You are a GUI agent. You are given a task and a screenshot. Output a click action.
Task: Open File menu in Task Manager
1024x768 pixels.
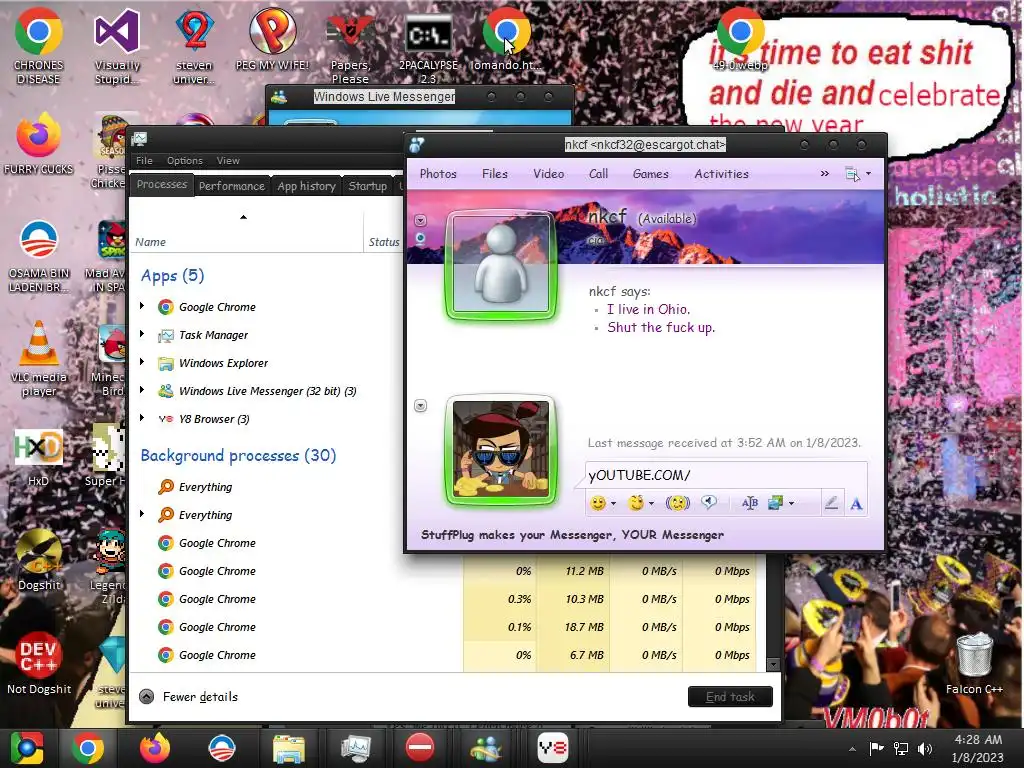click(x=144, y=161)
